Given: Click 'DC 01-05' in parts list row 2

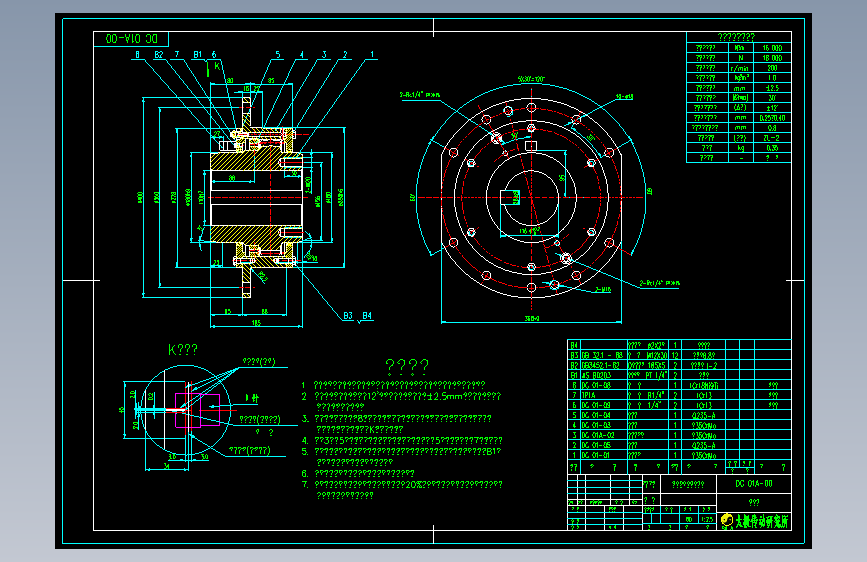Looking at the screenshot, I should click(596, 445).
